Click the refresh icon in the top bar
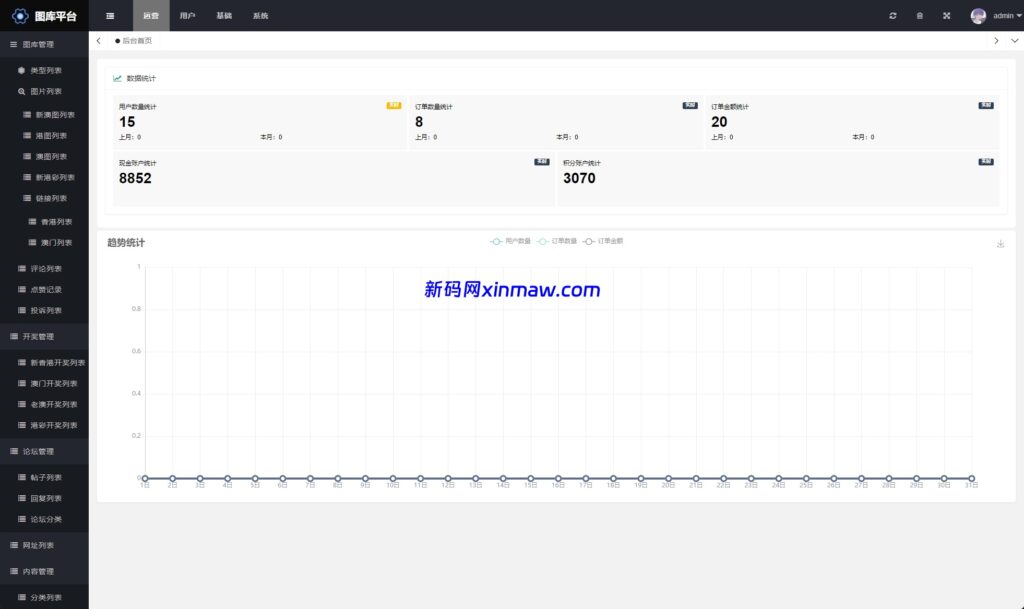The width and height of the screenshot is (1024, 609). coord(891,15)
